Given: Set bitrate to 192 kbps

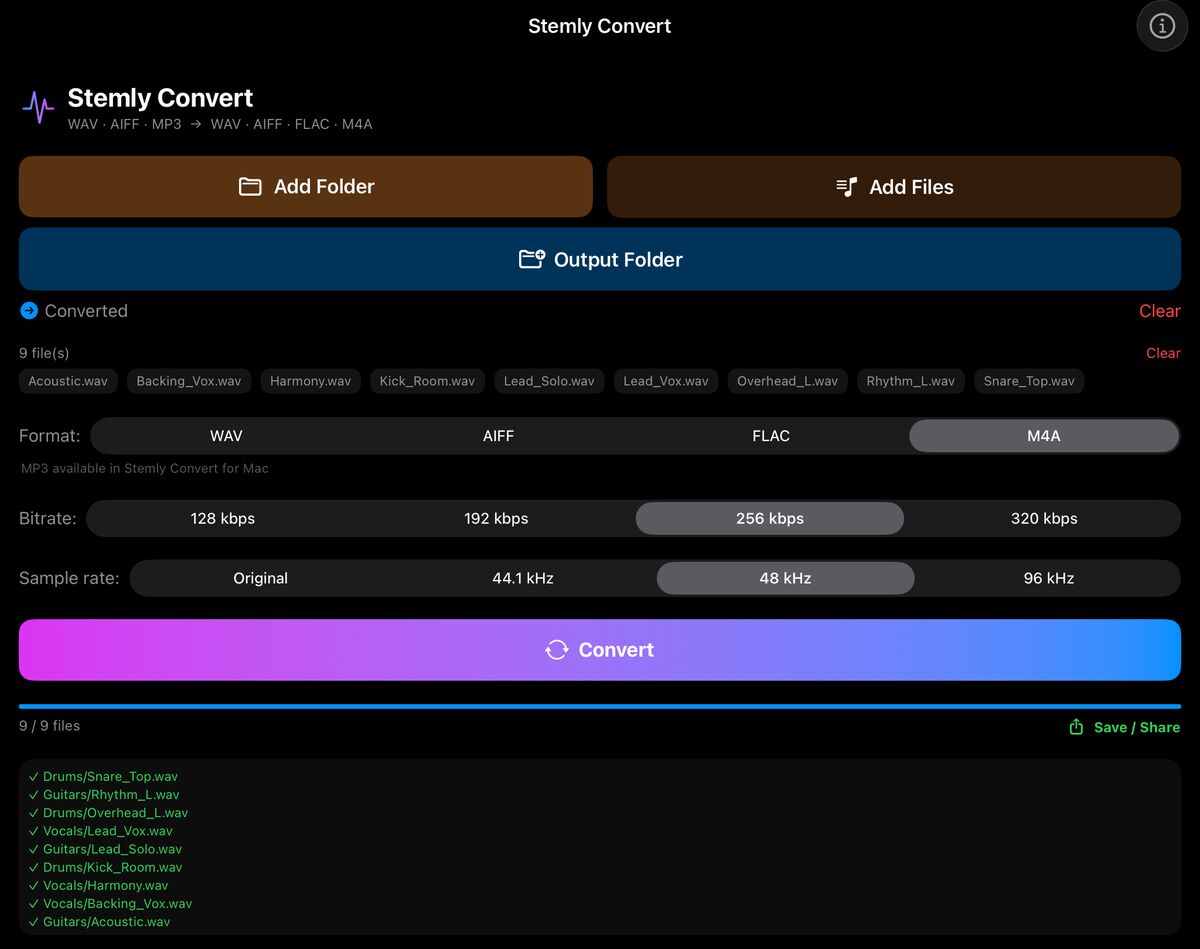Looking at the screenshot, I should pyautogui.click(x=496, y=518).
